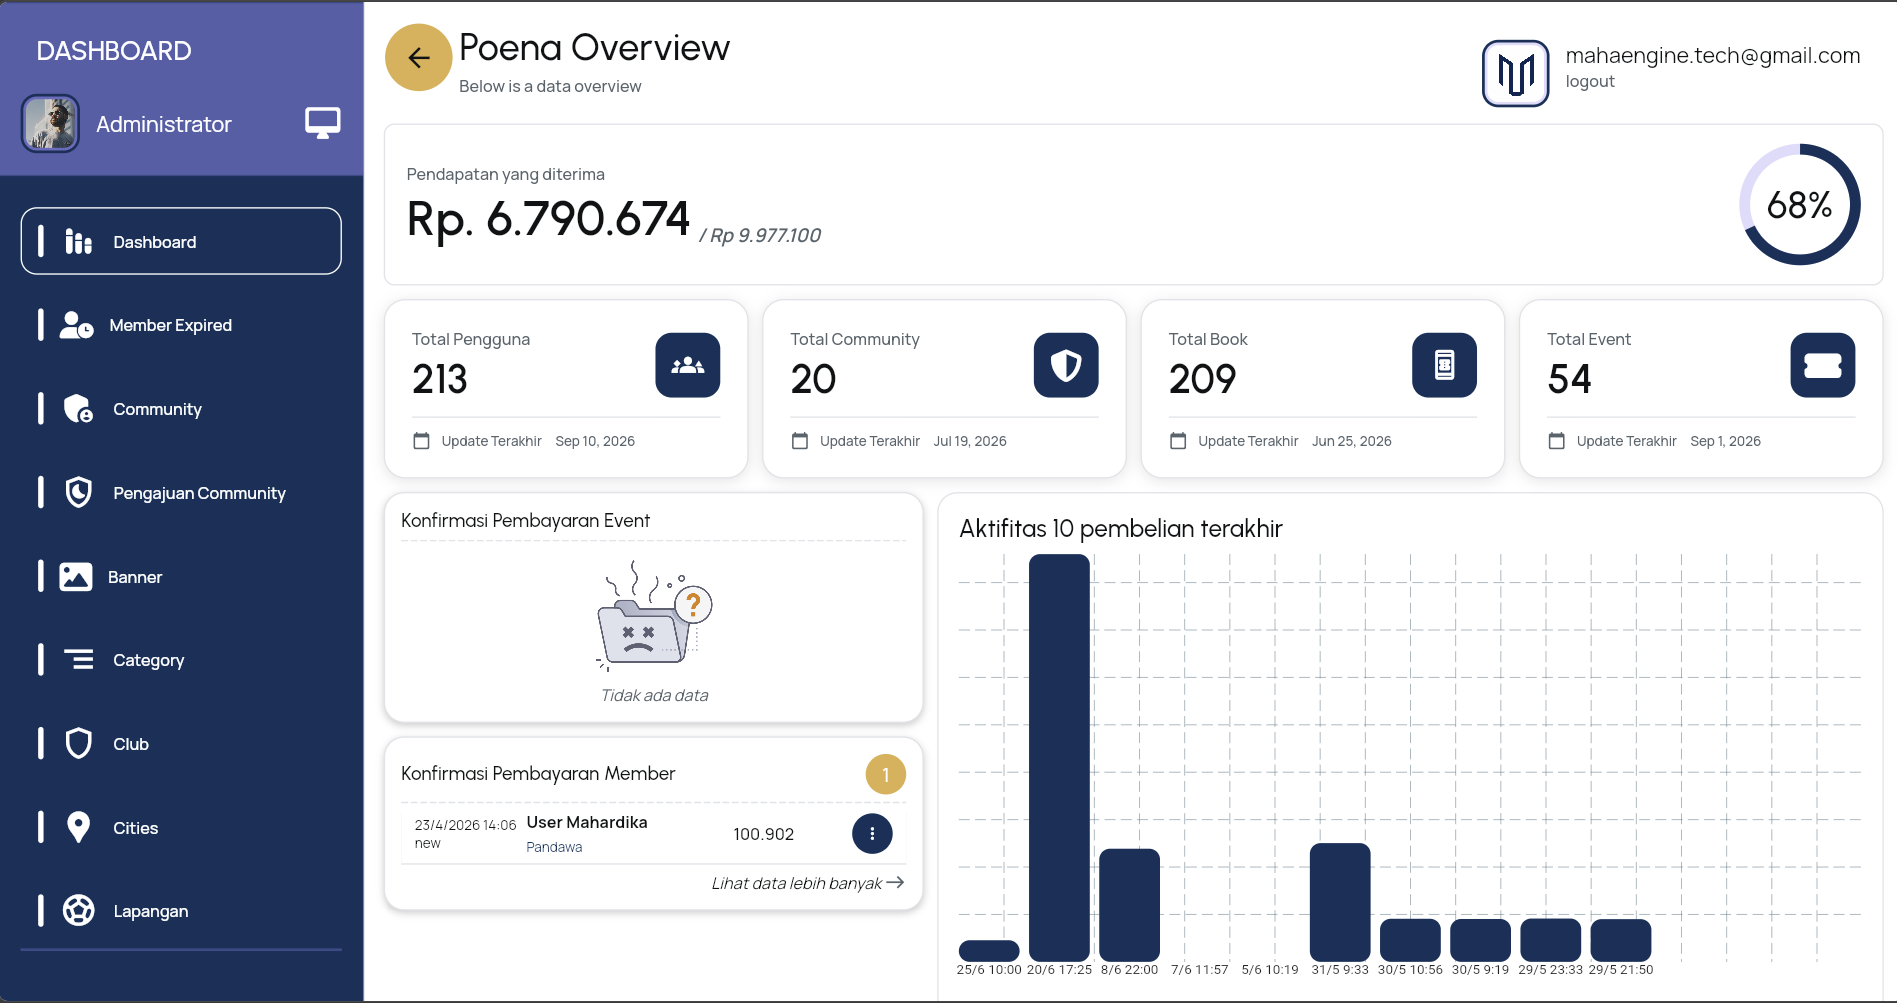Click the Total Event ticket icon
This screenshot has height=1003, width=1897.
(1822, 365)
